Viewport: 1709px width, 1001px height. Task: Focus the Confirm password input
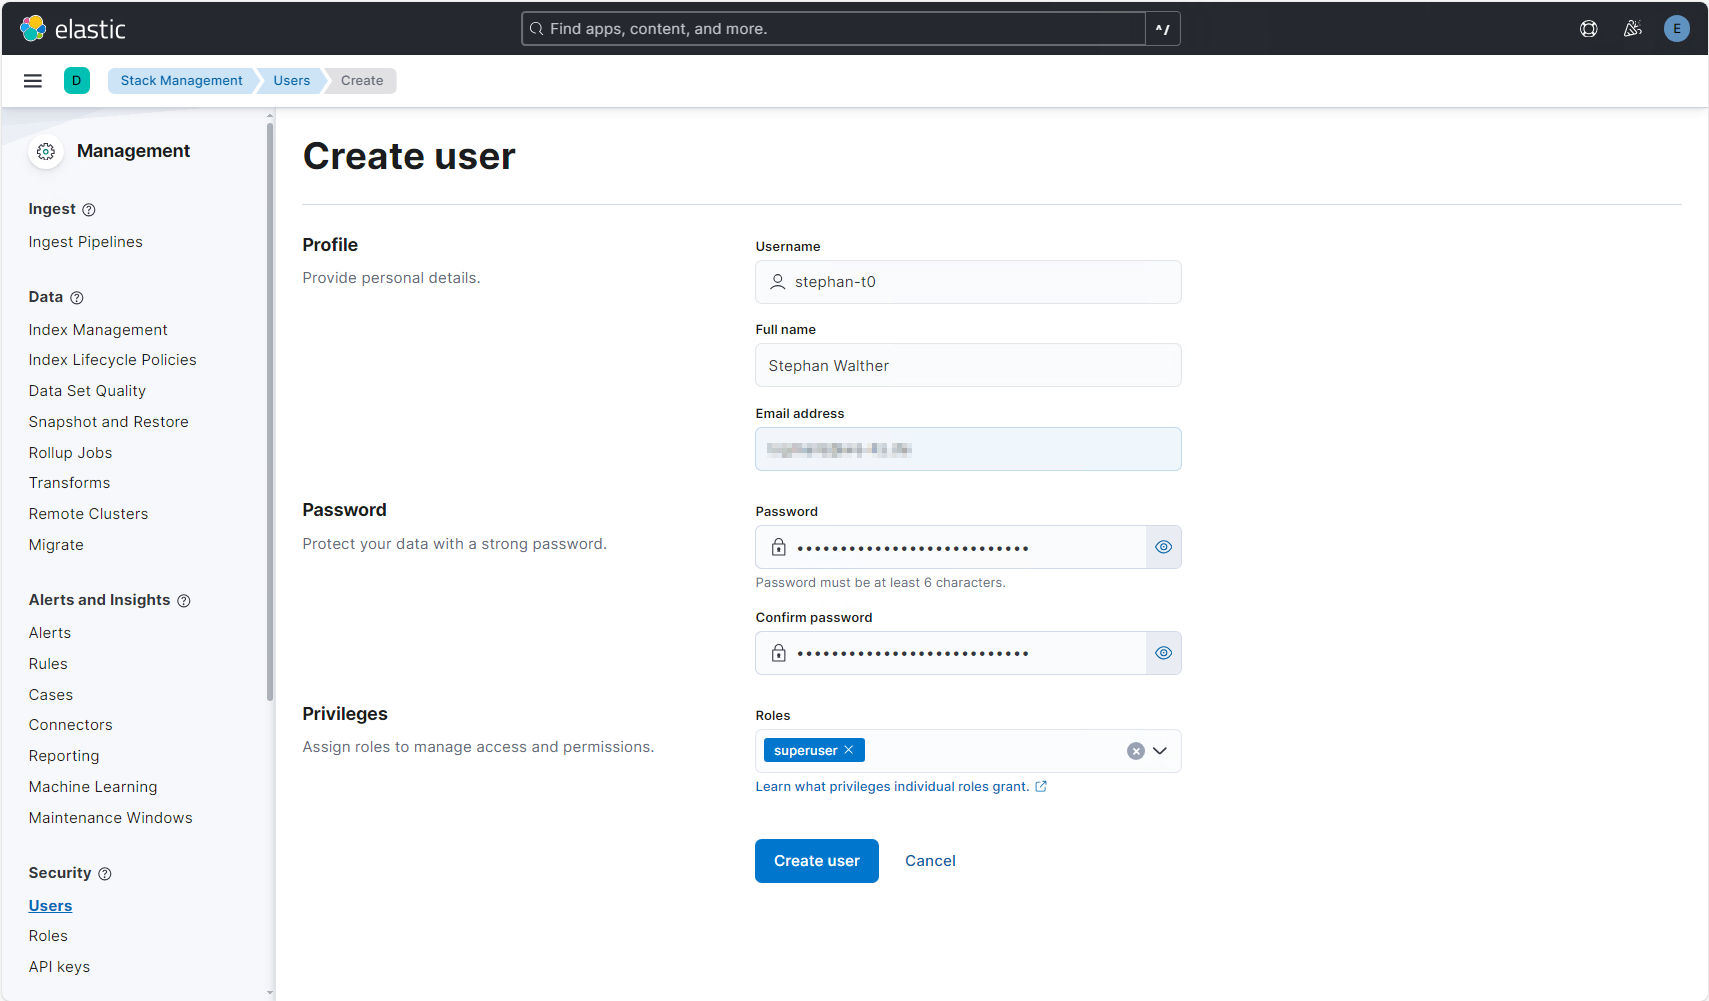951,653
